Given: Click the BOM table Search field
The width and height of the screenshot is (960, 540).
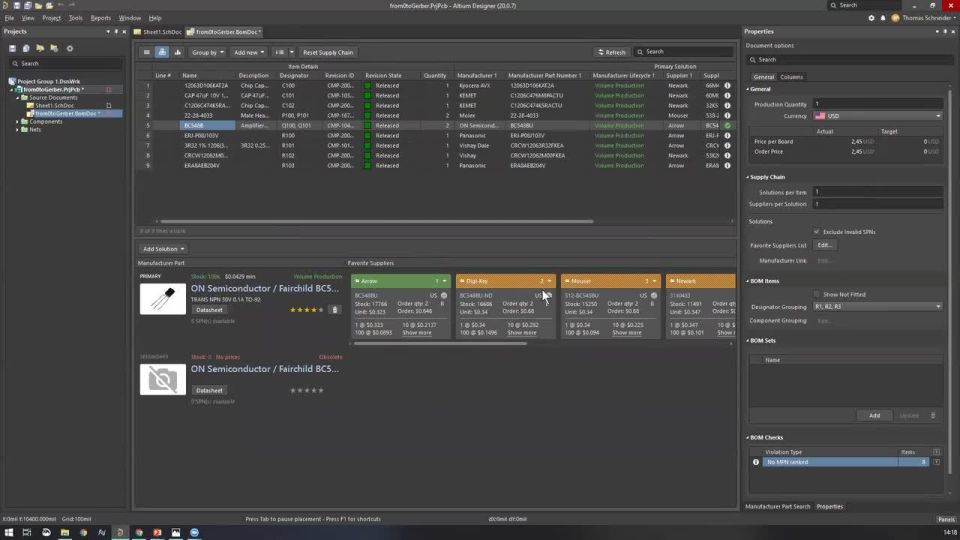Looking at the screenshot, I should coord(683,52).
